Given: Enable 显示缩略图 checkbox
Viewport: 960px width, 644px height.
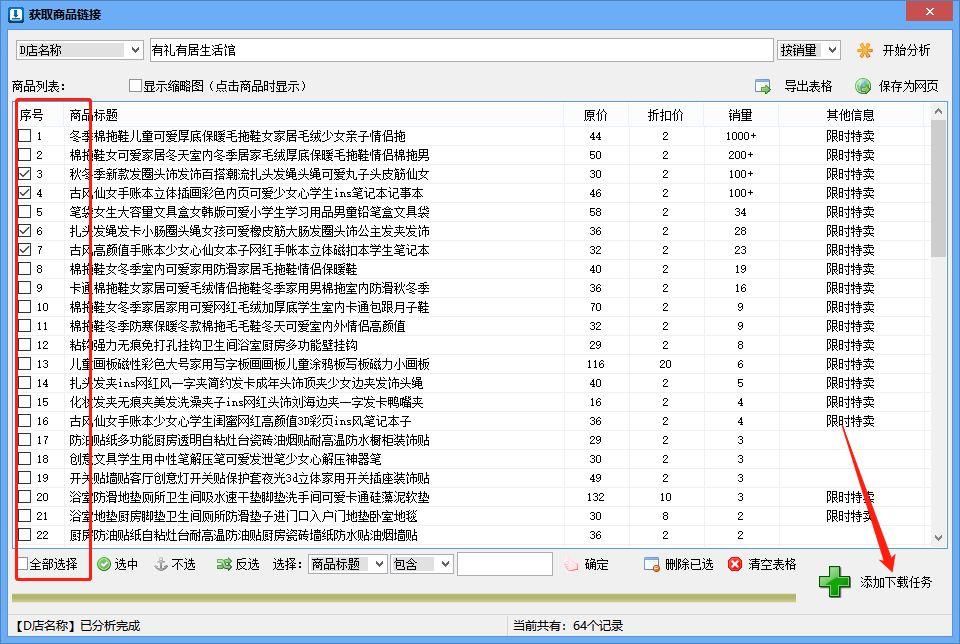Looking at the screenshot, I should pos(135,86).
